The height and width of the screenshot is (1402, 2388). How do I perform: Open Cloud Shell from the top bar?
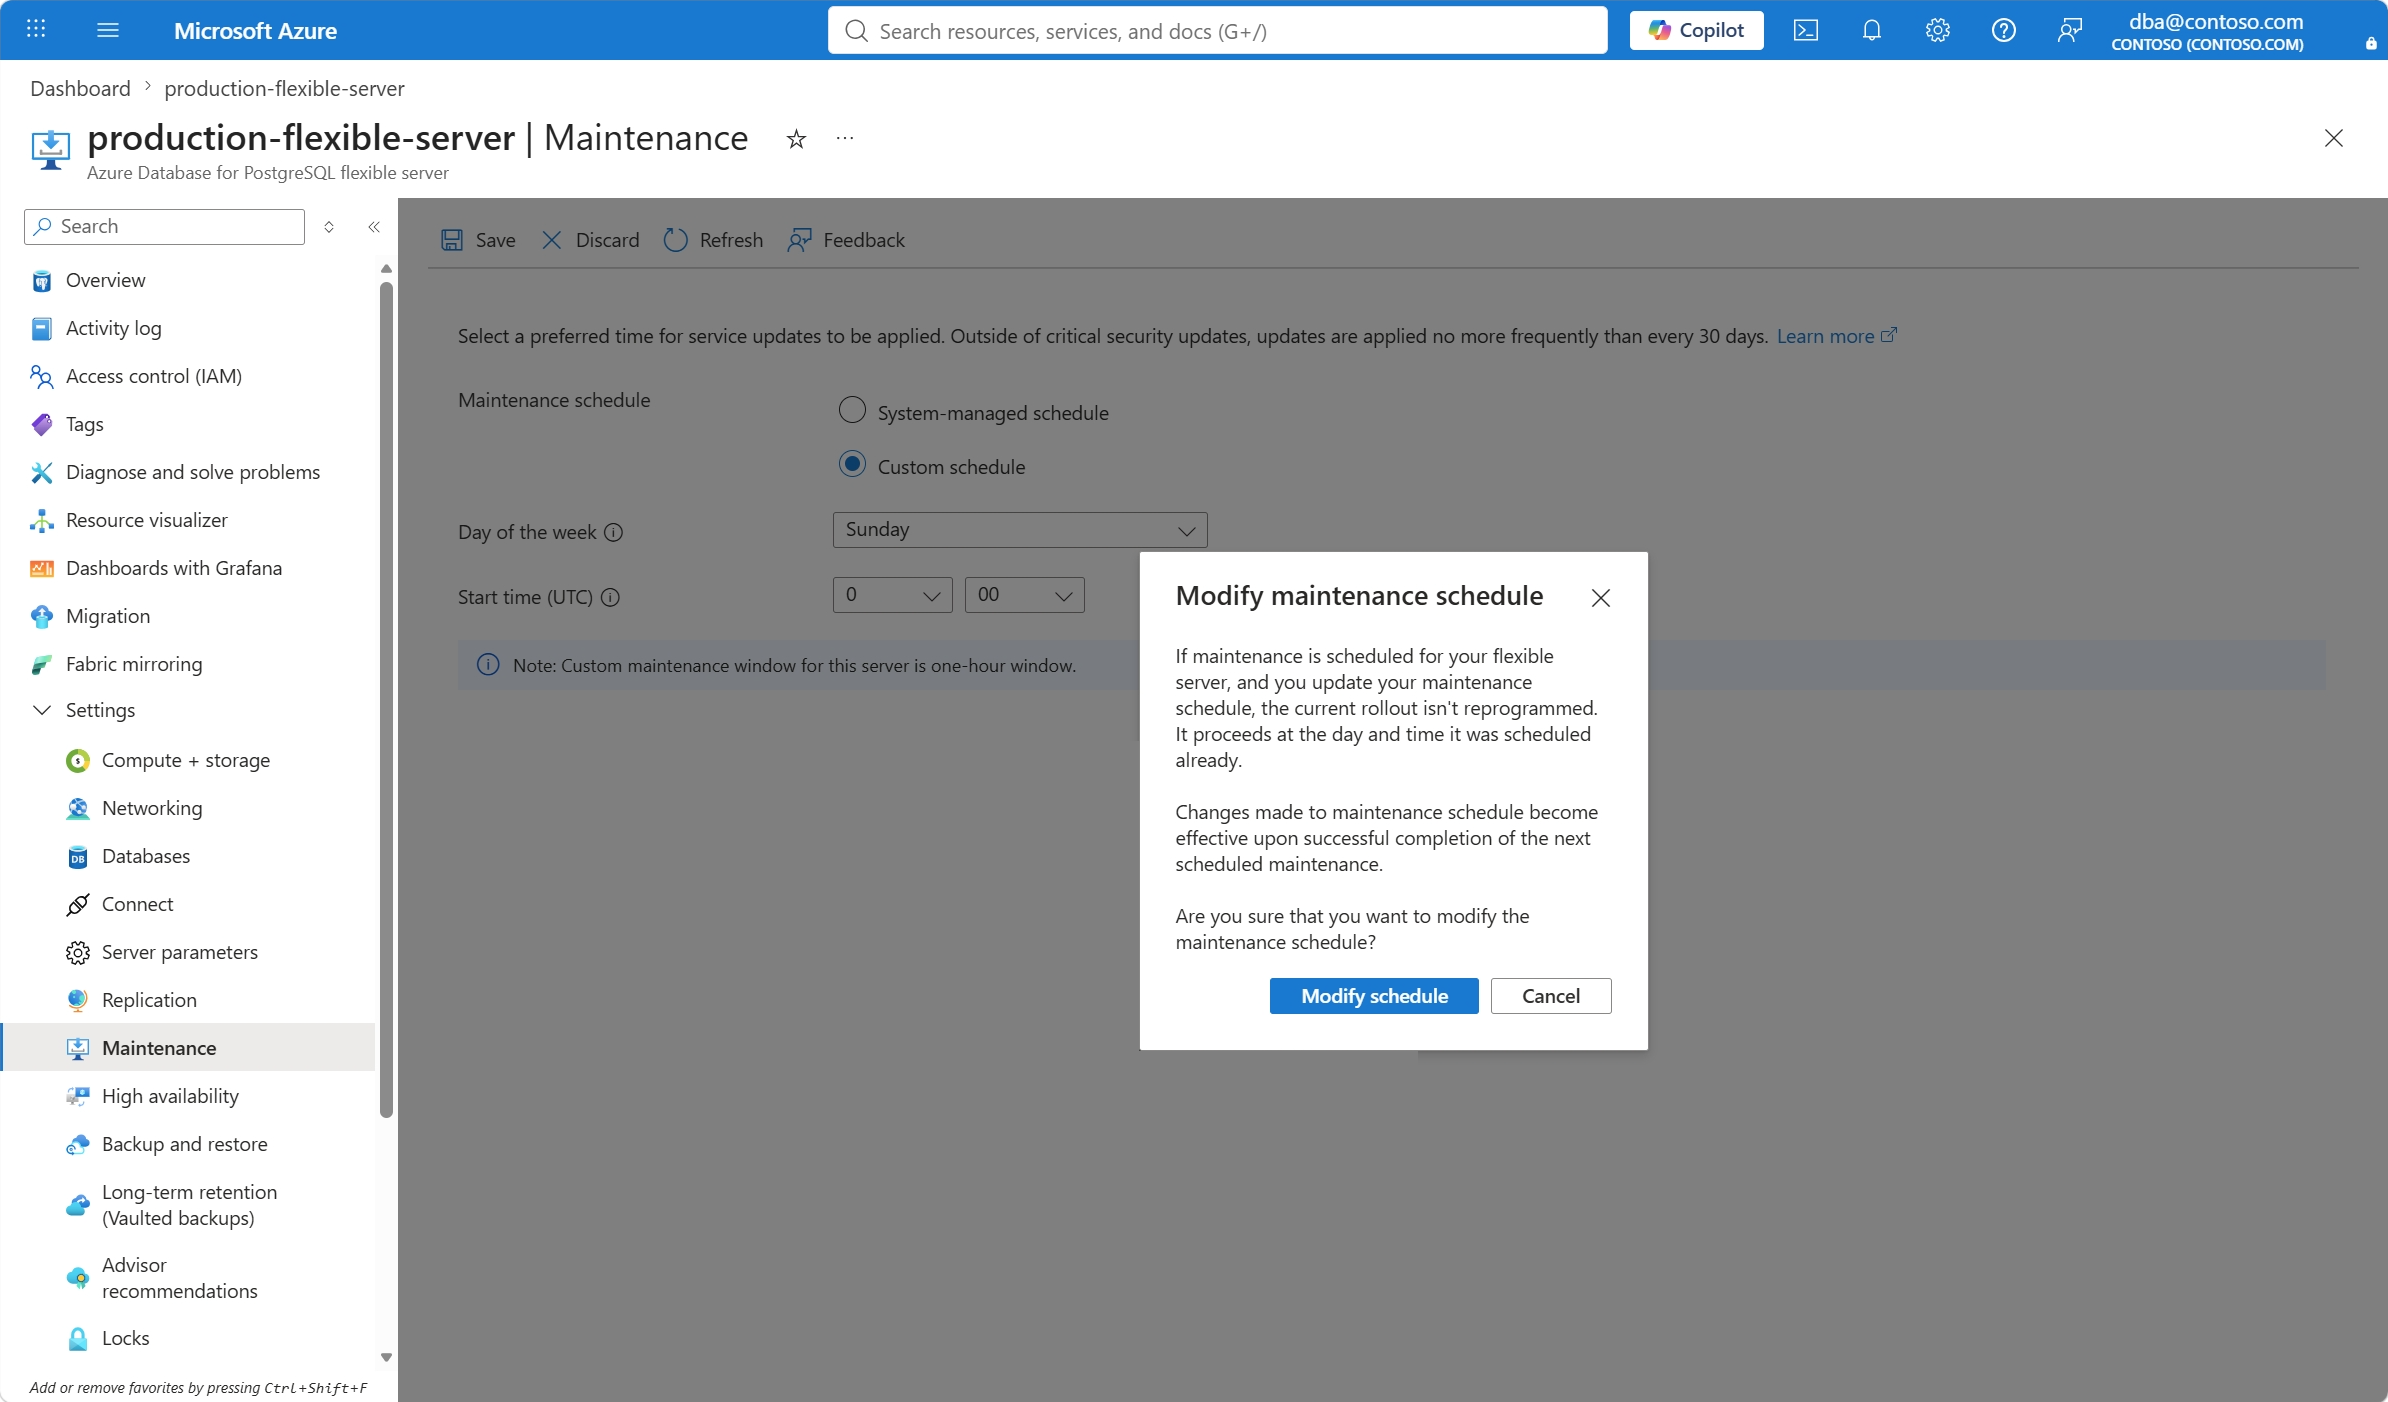click(x=1806, y=30)
